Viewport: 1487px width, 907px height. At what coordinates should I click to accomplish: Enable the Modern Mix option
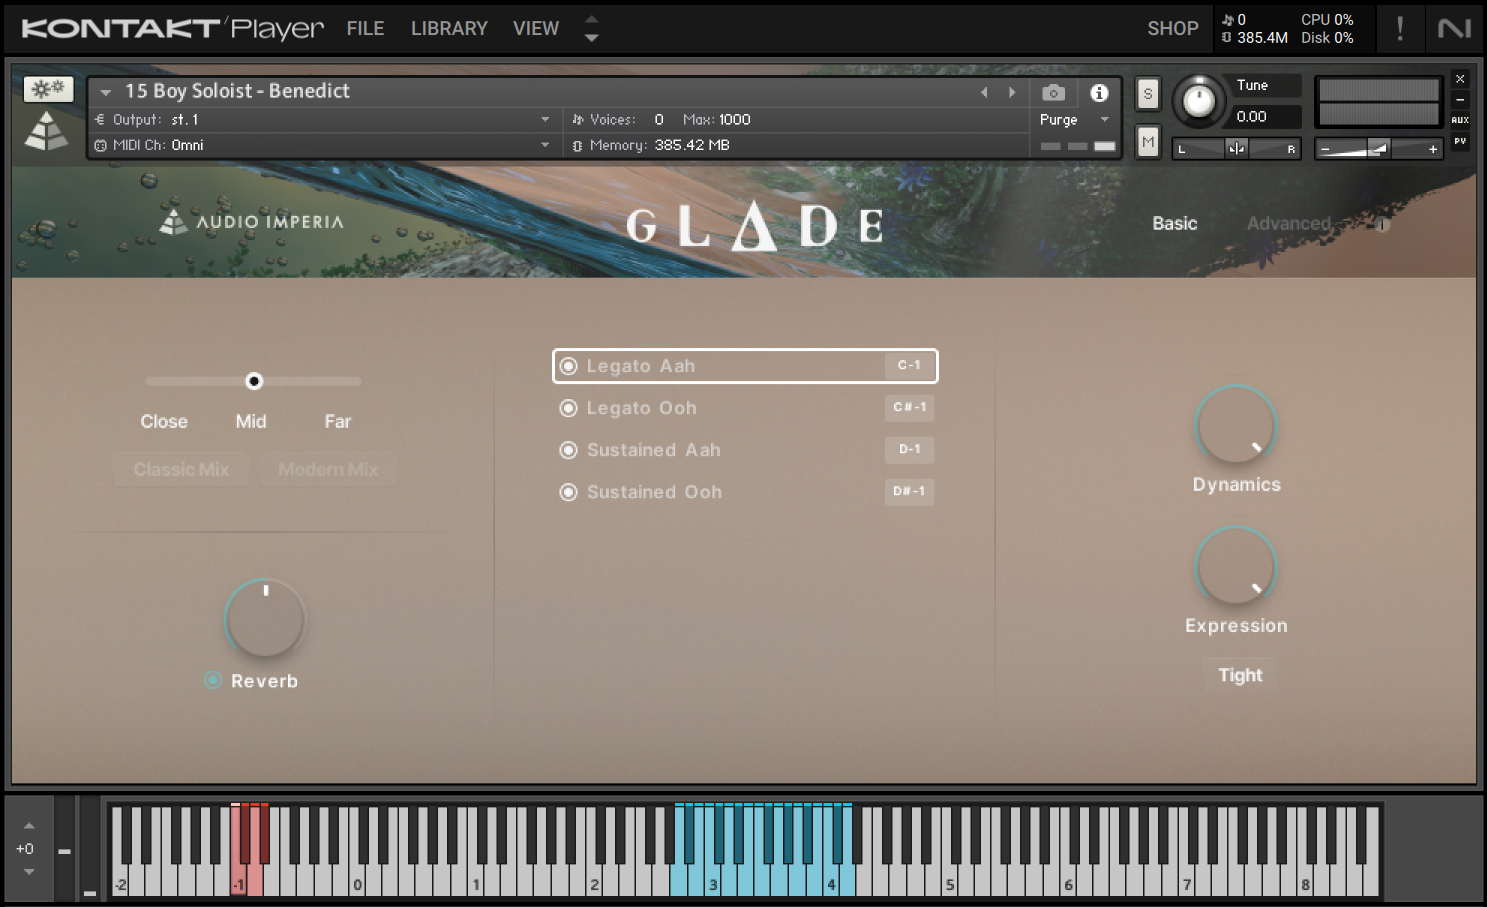[328, 469]
